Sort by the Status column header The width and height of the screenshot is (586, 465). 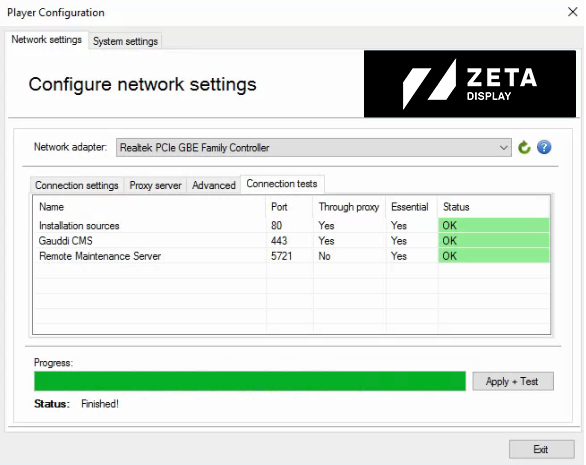pos(493,207)
